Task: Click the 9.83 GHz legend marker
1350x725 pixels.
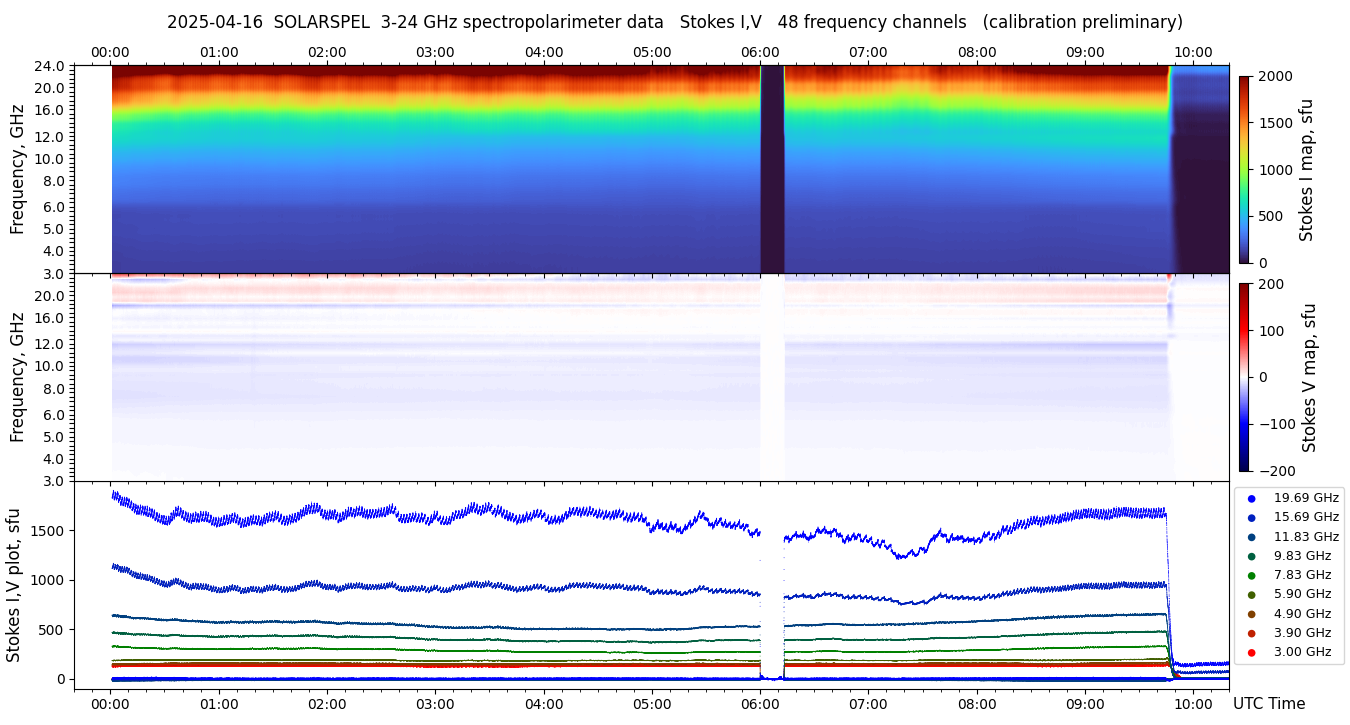Action: tap(1251, 556)
